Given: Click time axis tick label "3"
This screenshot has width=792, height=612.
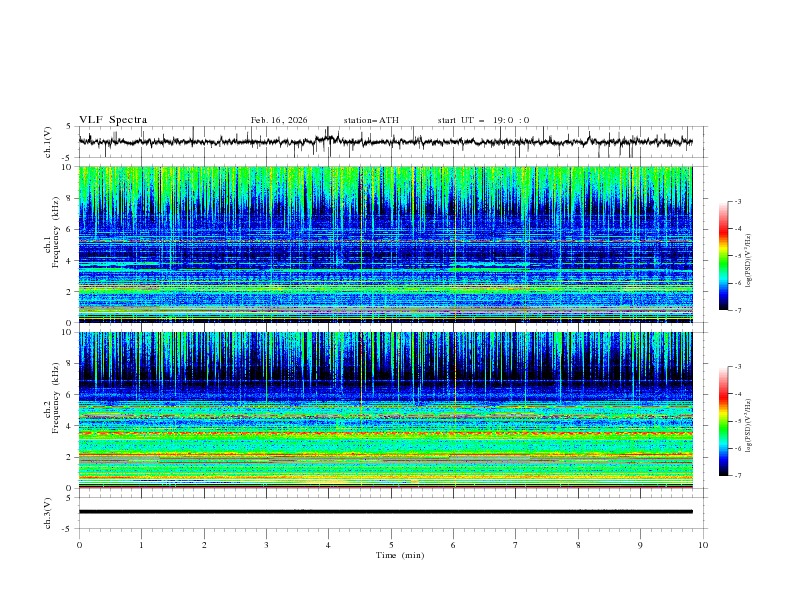Looking at the screenshot, I should 266,545.
